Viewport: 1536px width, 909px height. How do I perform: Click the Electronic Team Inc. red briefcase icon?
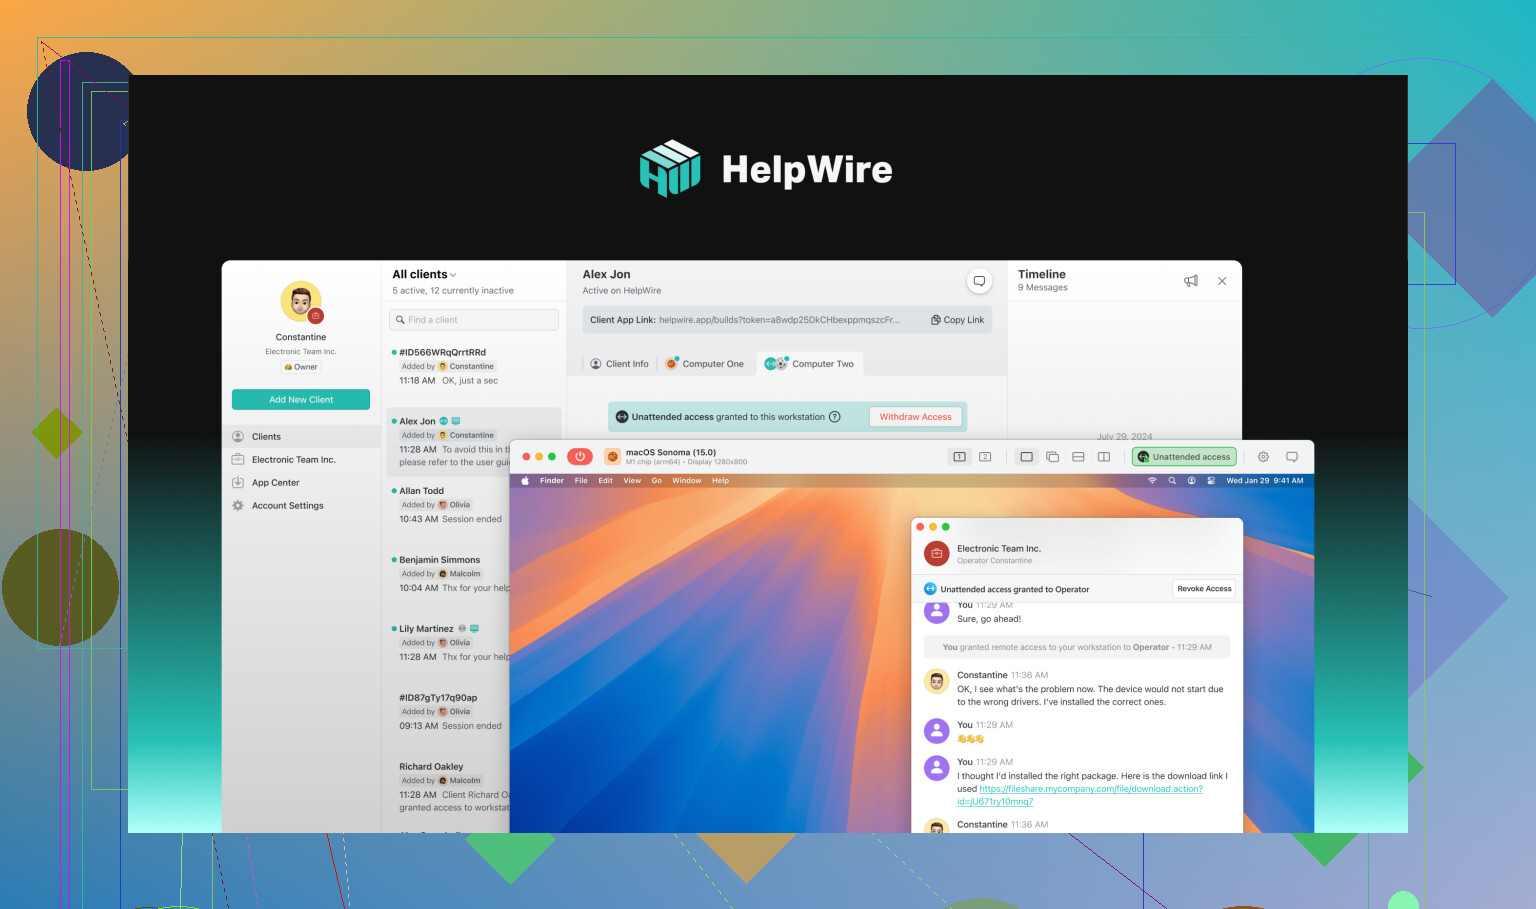(x=937, y=553)
